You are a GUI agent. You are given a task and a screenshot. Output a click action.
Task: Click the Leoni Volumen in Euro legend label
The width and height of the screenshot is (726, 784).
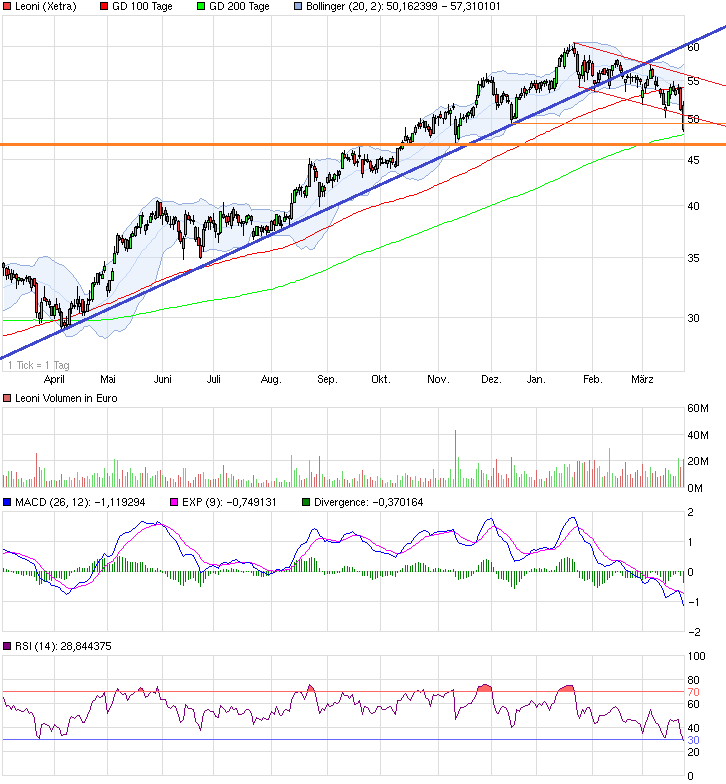coord(68,400)
